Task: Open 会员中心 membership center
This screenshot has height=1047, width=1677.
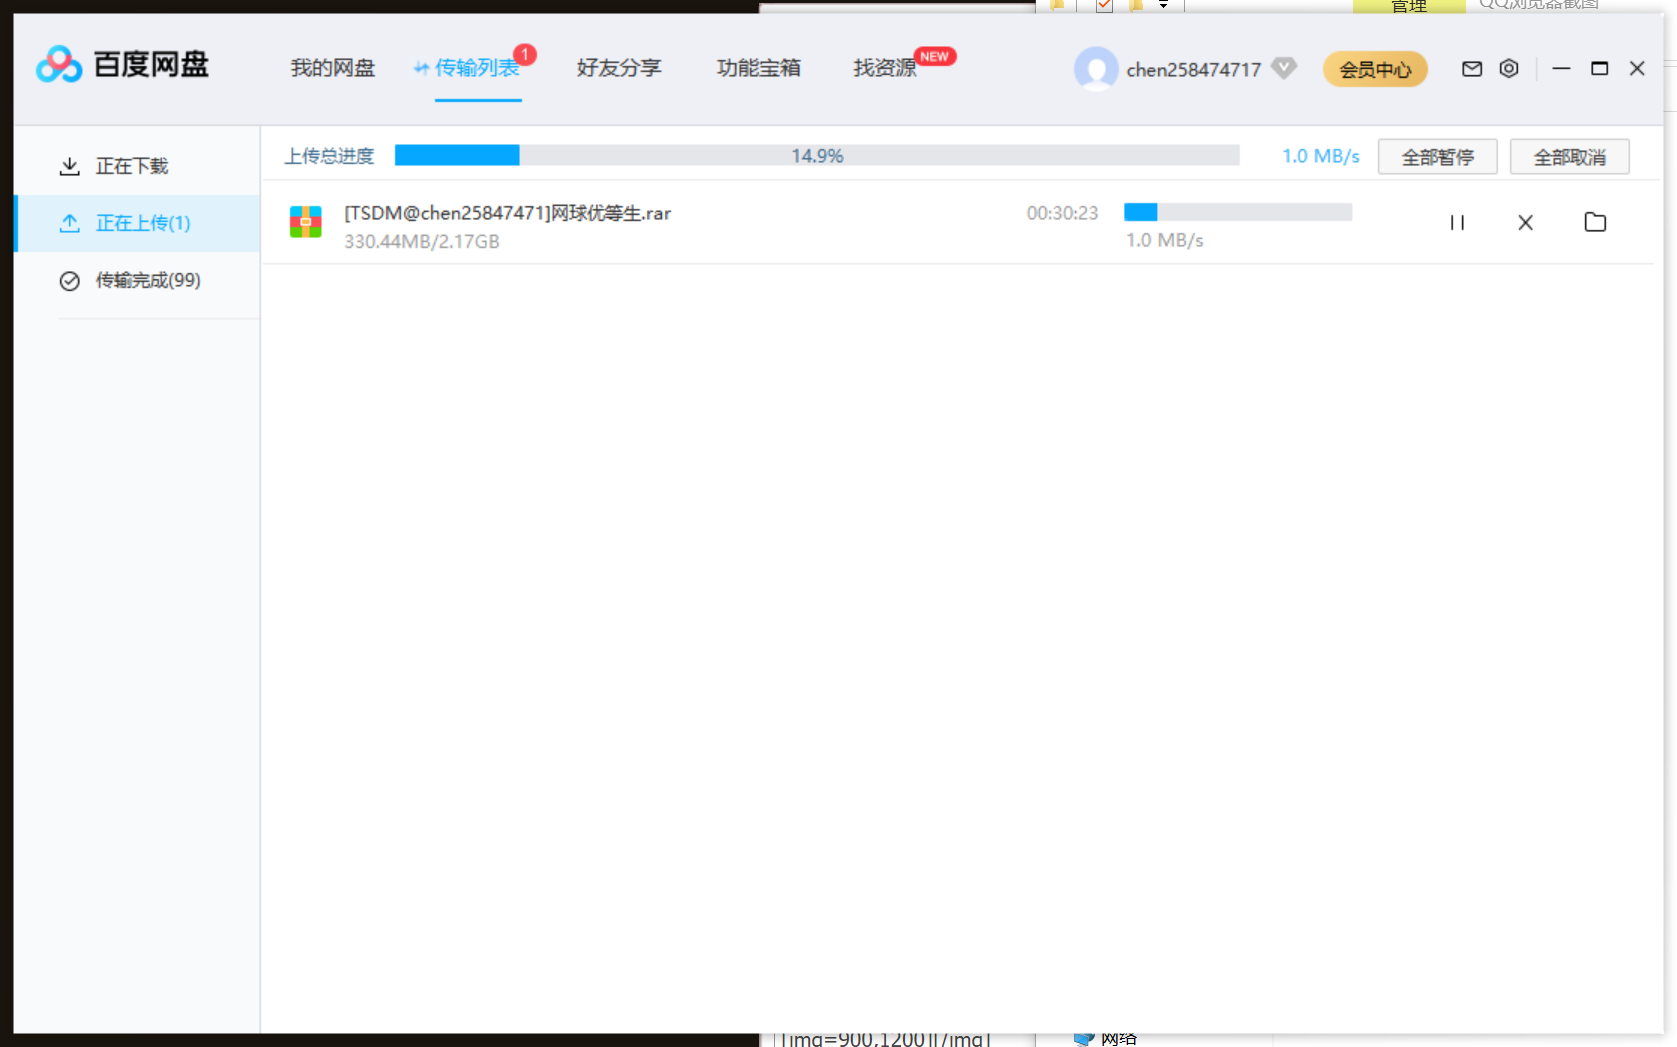Action: point(1375,69)
